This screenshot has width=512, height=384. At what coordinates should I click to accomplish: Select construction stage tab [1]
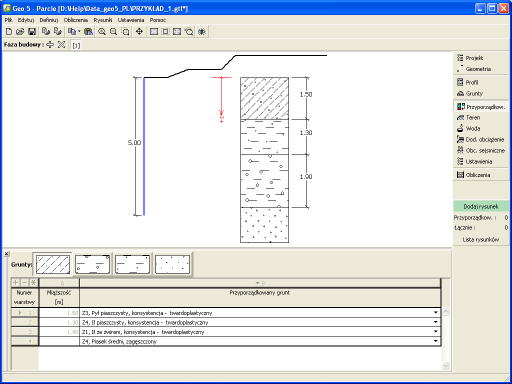click(x=76, y=45)
